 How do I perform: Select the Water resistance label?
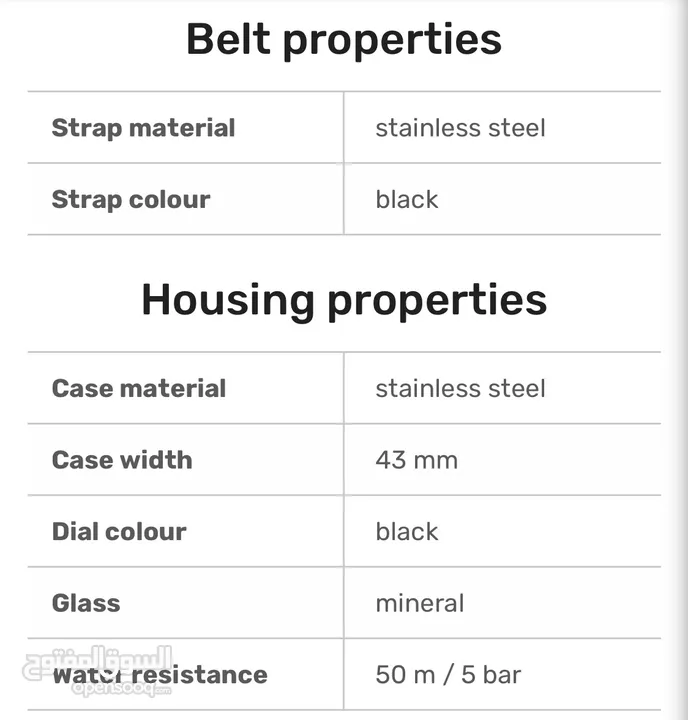tap(160, 675)
